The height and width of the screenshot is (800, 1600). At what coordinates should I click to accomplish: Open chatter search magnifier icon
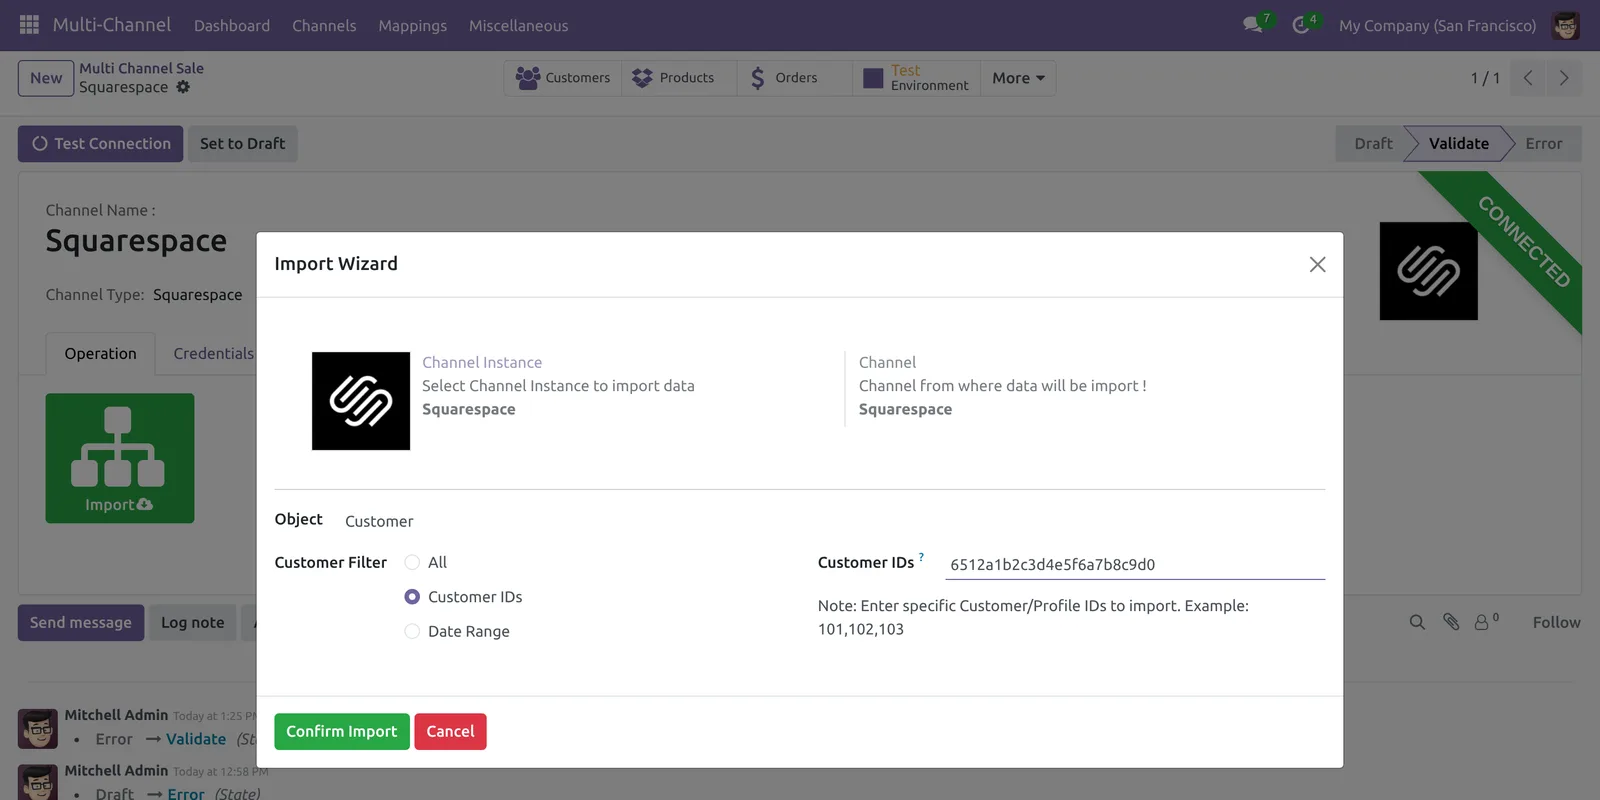[x=1417, y=622]
